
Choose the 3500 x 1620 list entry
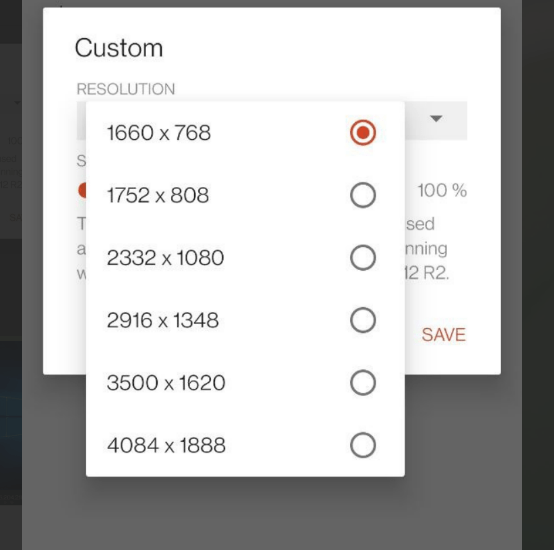click(x=245, y=383)
